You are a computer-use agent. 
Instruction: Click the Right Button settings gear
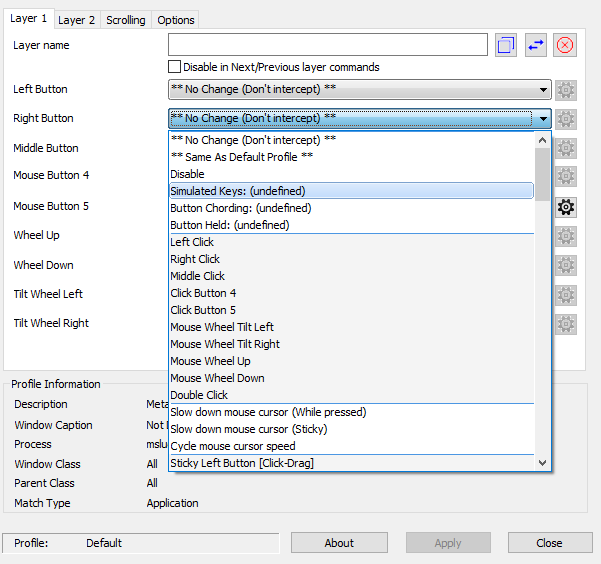(x=566, y=119)
